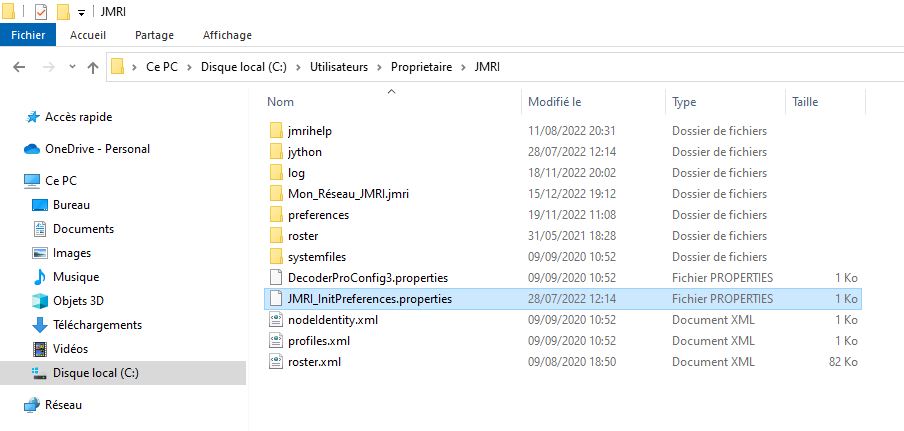Expand the chevron after Proprietaire breadcrumb
Image resolution: width=904 pixels, height=431 pixels.
[x=464, y=67]
